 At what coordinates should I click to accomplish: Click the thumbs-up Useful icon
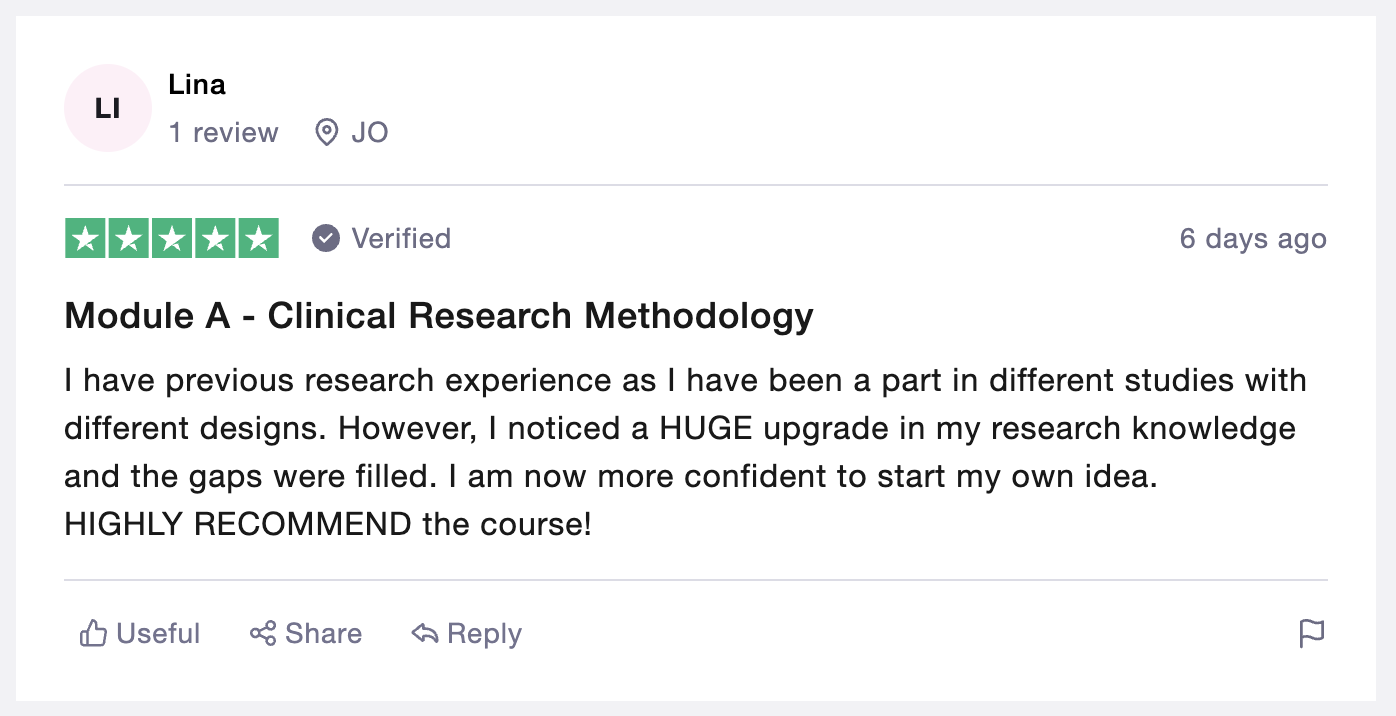(x=93, y=633)
